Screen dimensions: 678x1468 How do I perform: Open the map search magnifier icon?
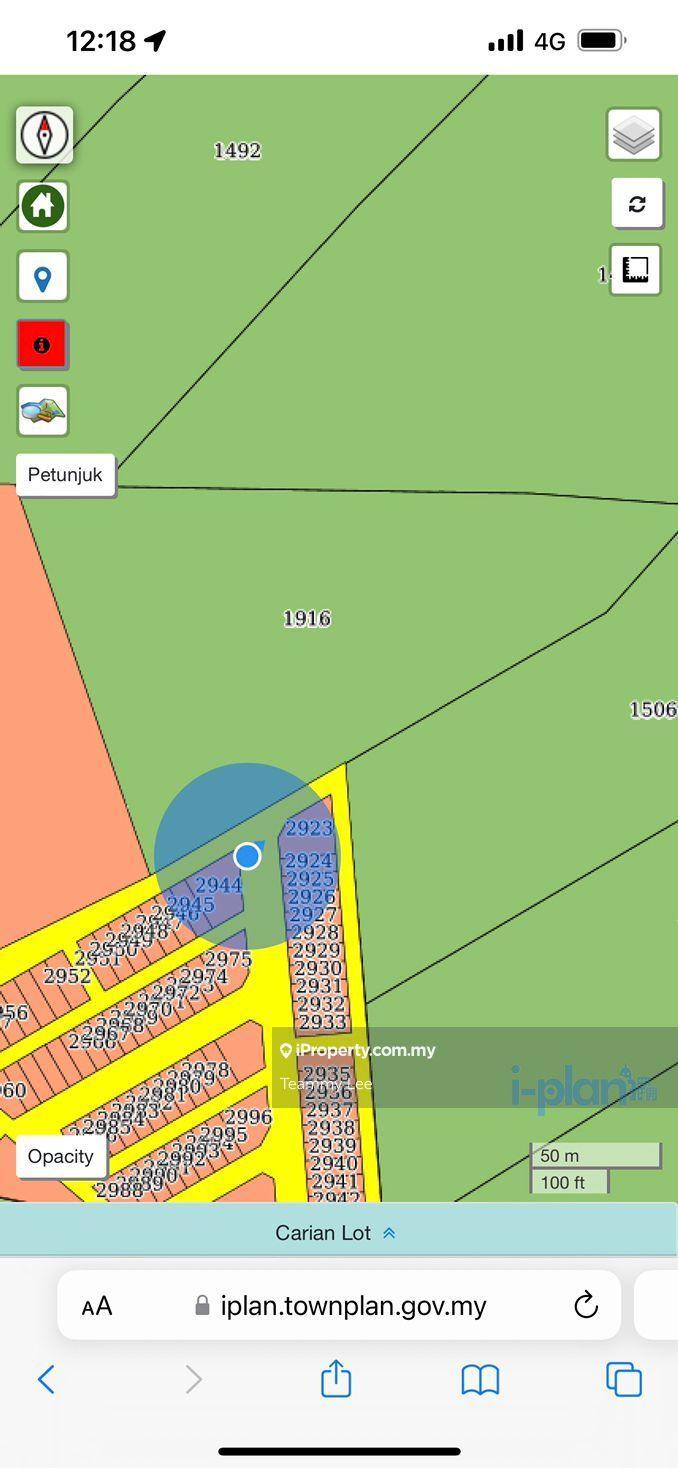coord(43,411)
